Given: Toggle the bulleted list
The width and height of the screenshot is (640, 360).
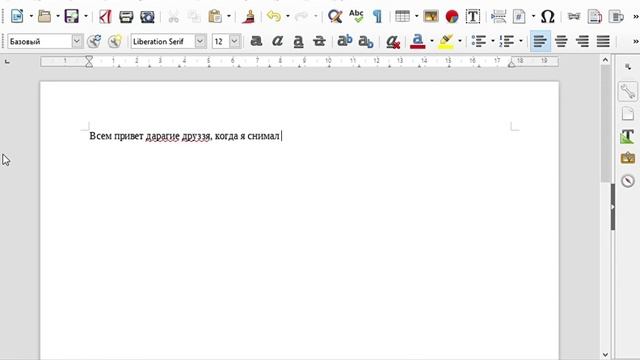Looking at the screenshot, I should (478, 41).
